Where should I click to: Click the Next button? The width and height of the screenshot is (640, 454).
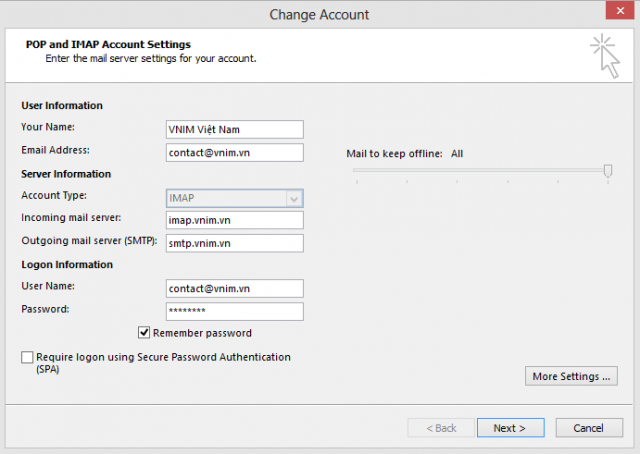[x=510, y=428]
